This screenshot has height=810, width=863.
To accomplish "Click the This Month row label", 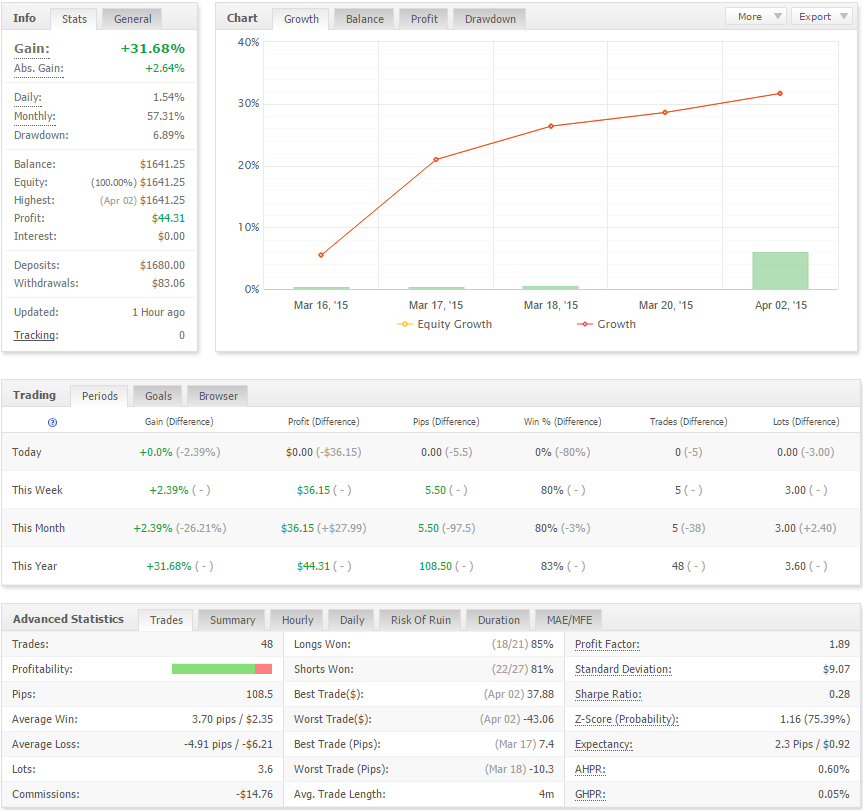I will pyautogui.click(x=39, y=528).
